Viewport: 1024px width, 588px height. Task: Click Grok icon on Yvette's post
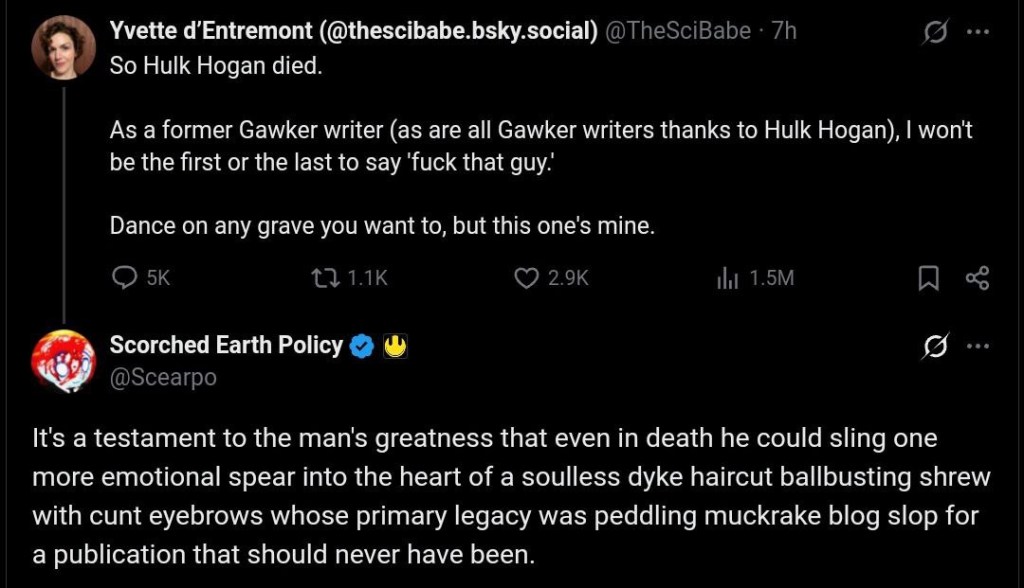936,32
